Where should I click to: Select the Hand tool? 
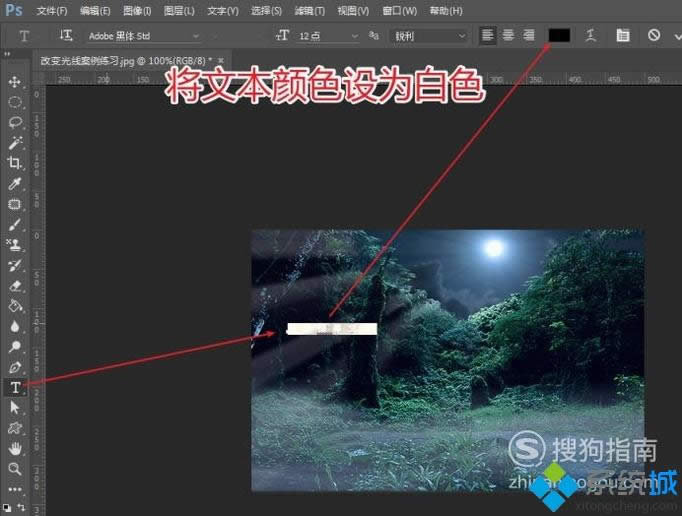tap(15, 448)
